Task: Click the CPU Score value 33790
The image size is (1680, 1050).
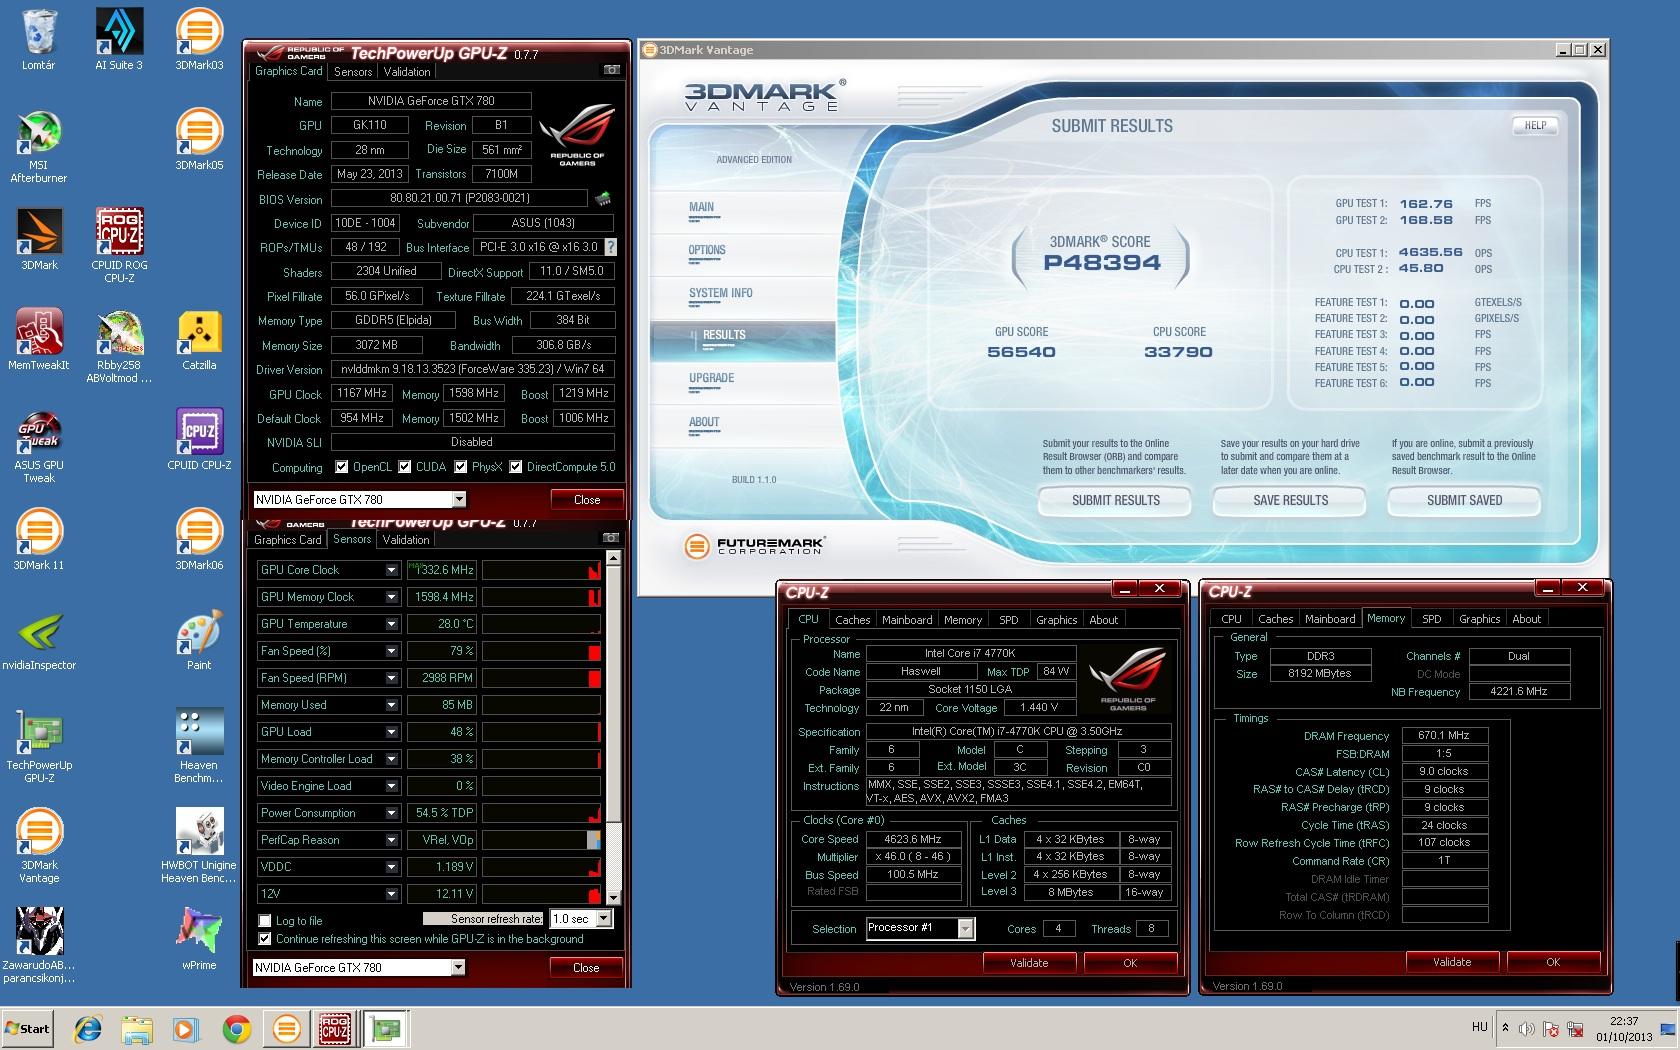Action: [1178, 352]
